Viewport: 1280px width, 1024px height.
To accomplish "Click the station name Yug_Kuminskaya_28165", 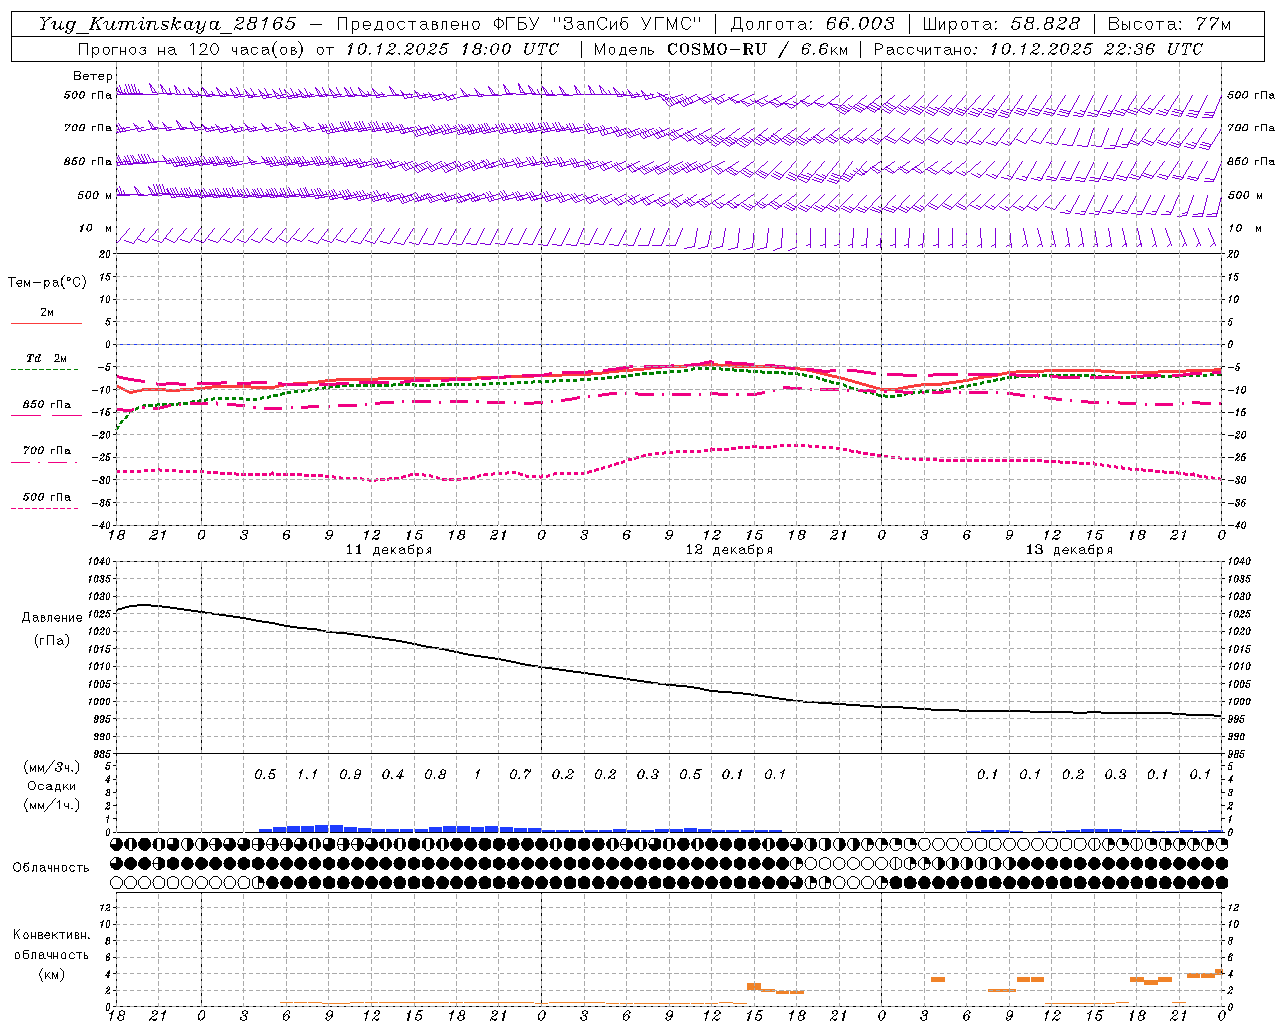I will [167, 24].
